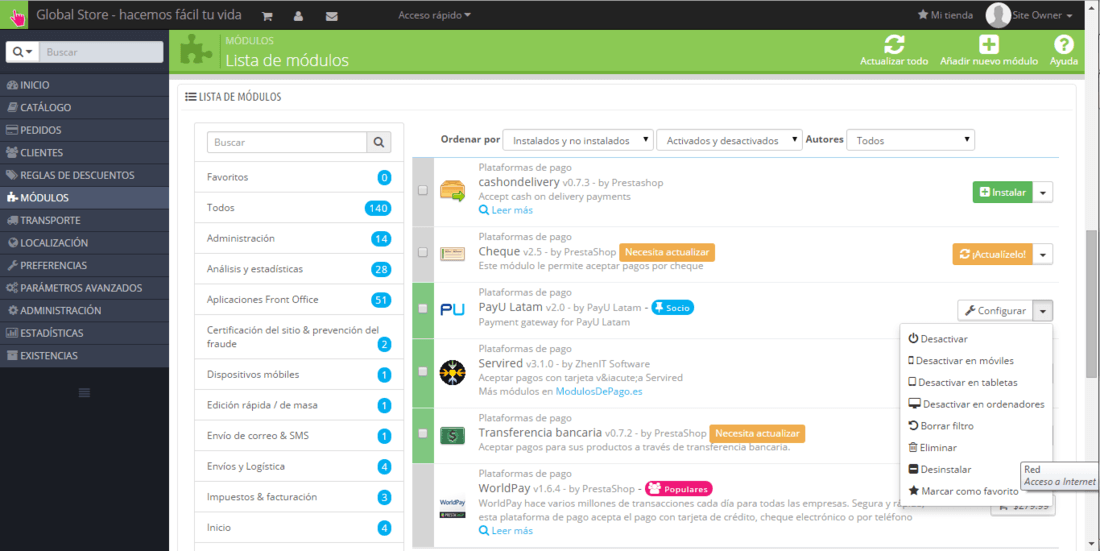Click the star icon beside Mi tienda

coord(923,15)
